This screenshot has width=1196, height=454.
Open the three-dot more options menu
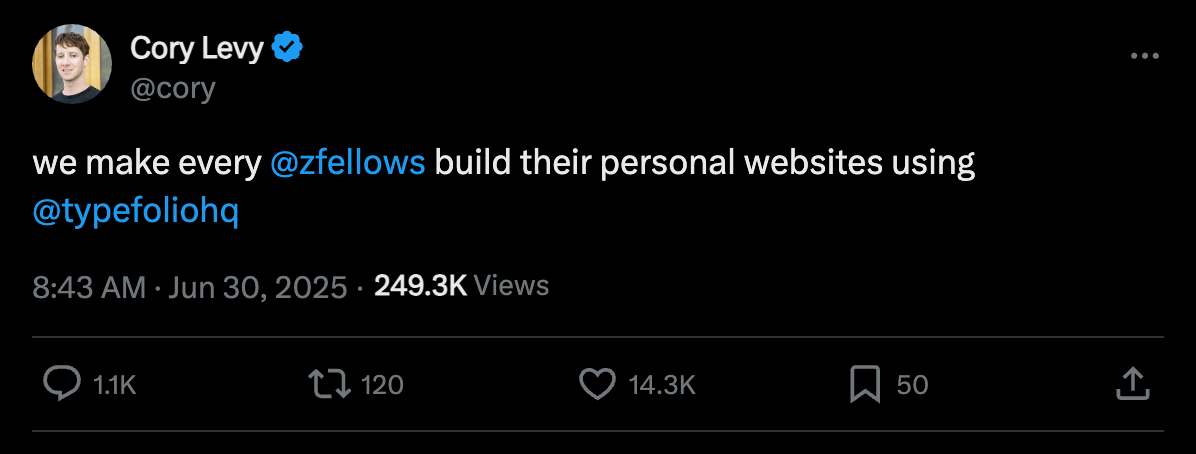coord(1144,56)
